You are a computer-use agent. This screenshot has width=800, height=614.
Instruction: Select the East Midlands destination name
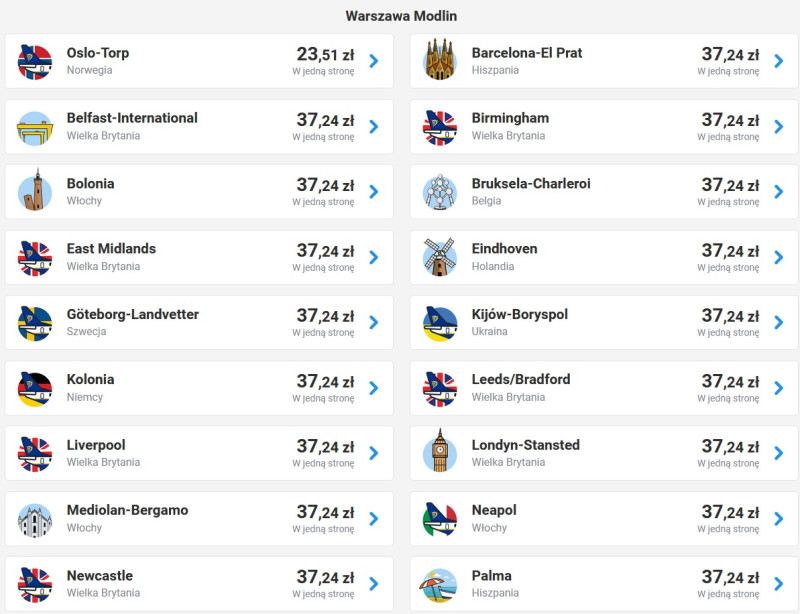(x=111, y=249)
